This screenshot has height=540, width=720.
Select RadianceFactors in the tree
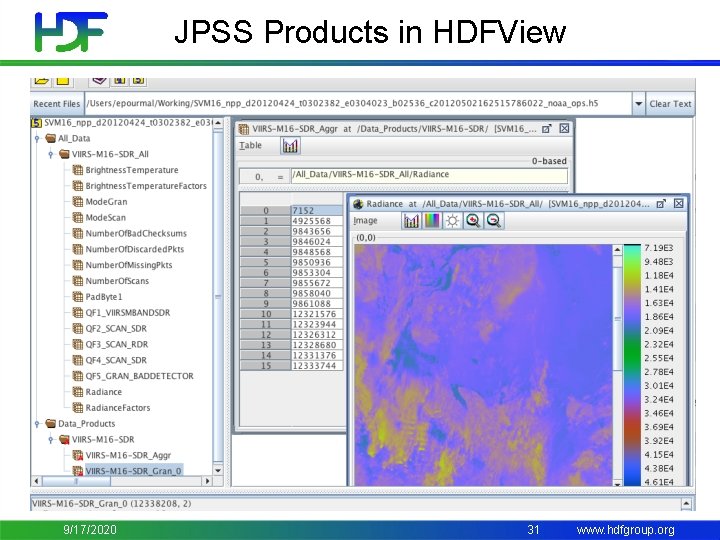tap(118, 408)
